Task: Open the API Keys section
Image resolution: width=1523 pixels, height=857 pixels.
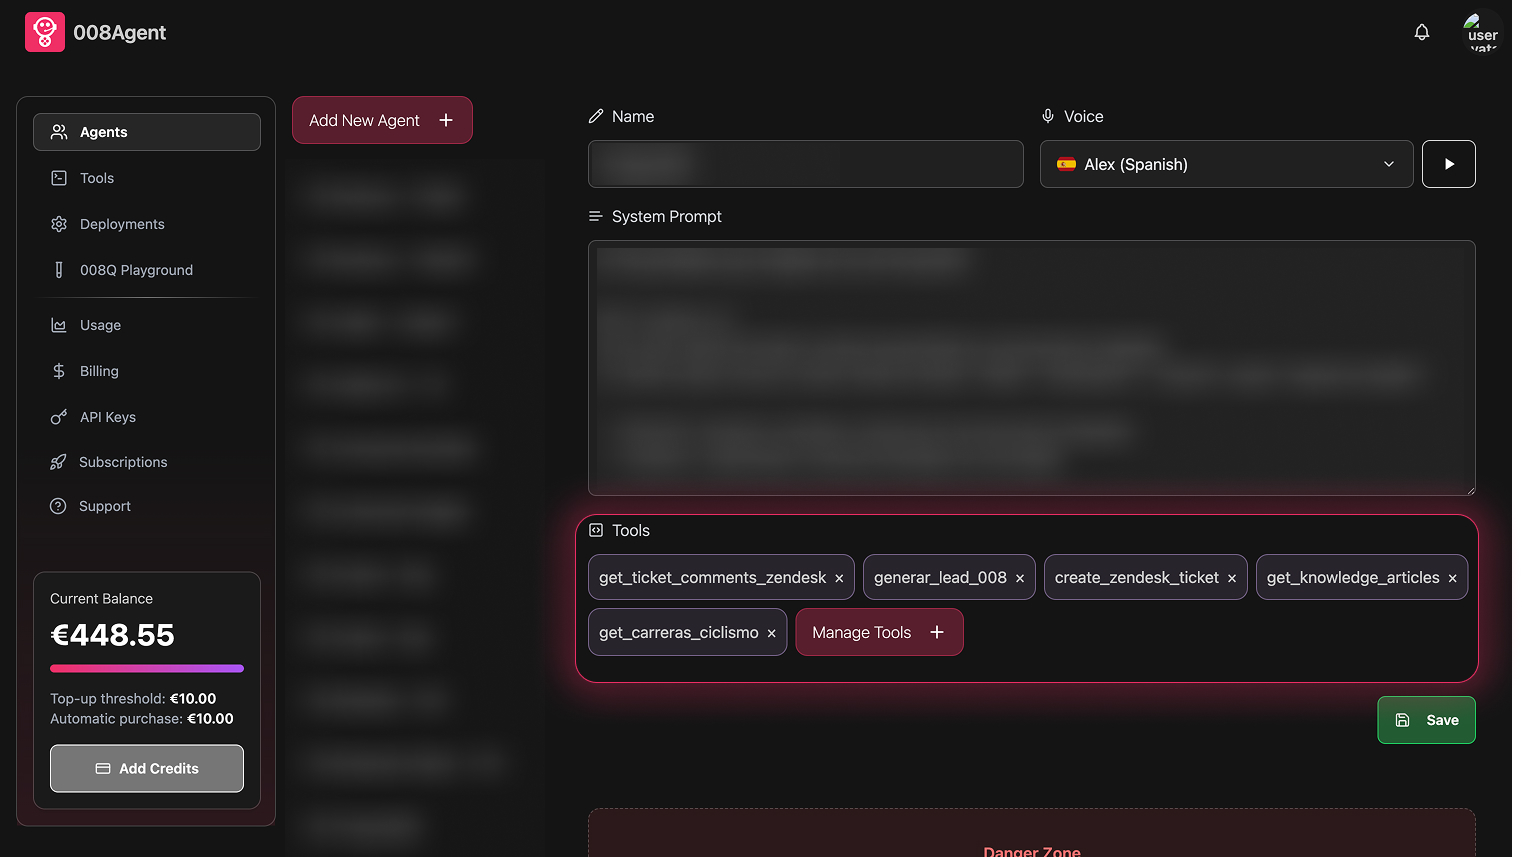Action: coord(105,416)
